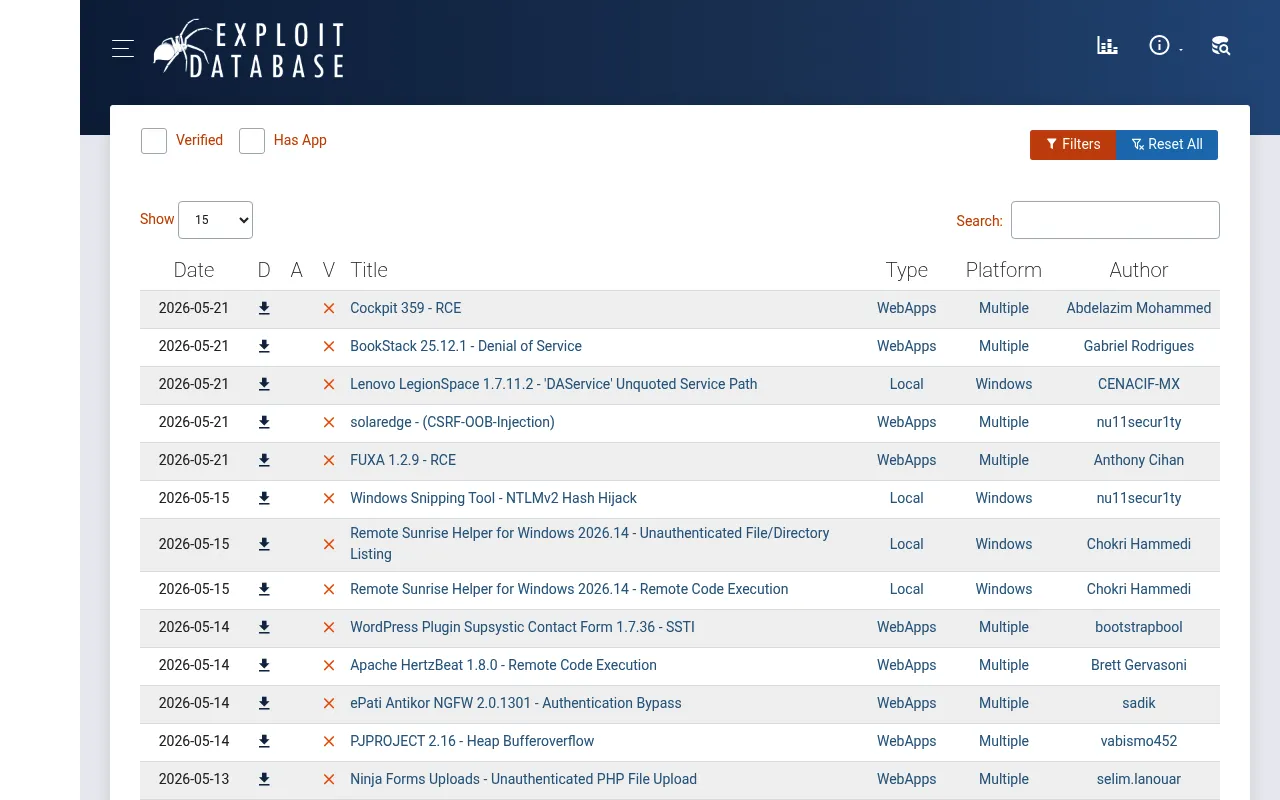Download the Lenovo LegionSpace exploit
Screen dimensions: 1280x800
click(264, 384)
